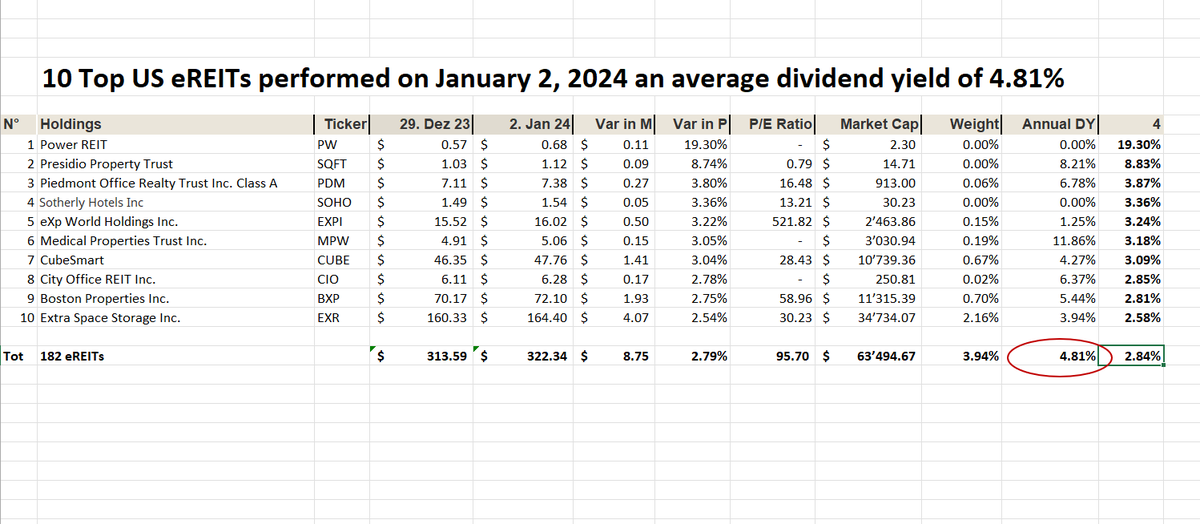Select the total 313.59 cell
Viewport: 1200px width, 524px height.
[x=423, y=356]
